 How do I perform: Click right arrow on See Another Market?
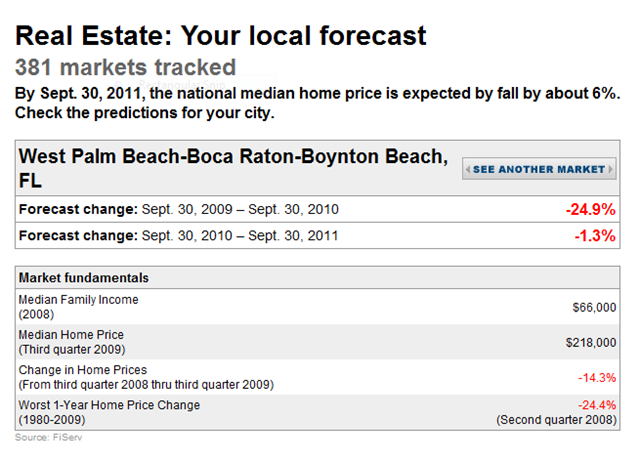coord(611,169)
